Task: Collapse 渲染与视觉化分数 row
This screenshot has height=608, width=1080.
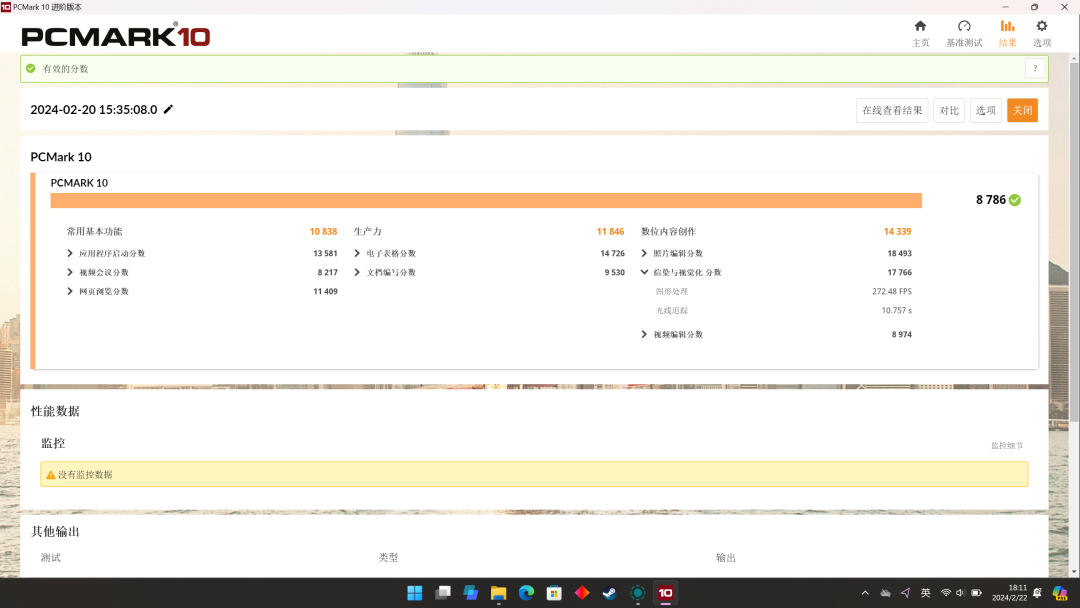Action: pos(644,272)
